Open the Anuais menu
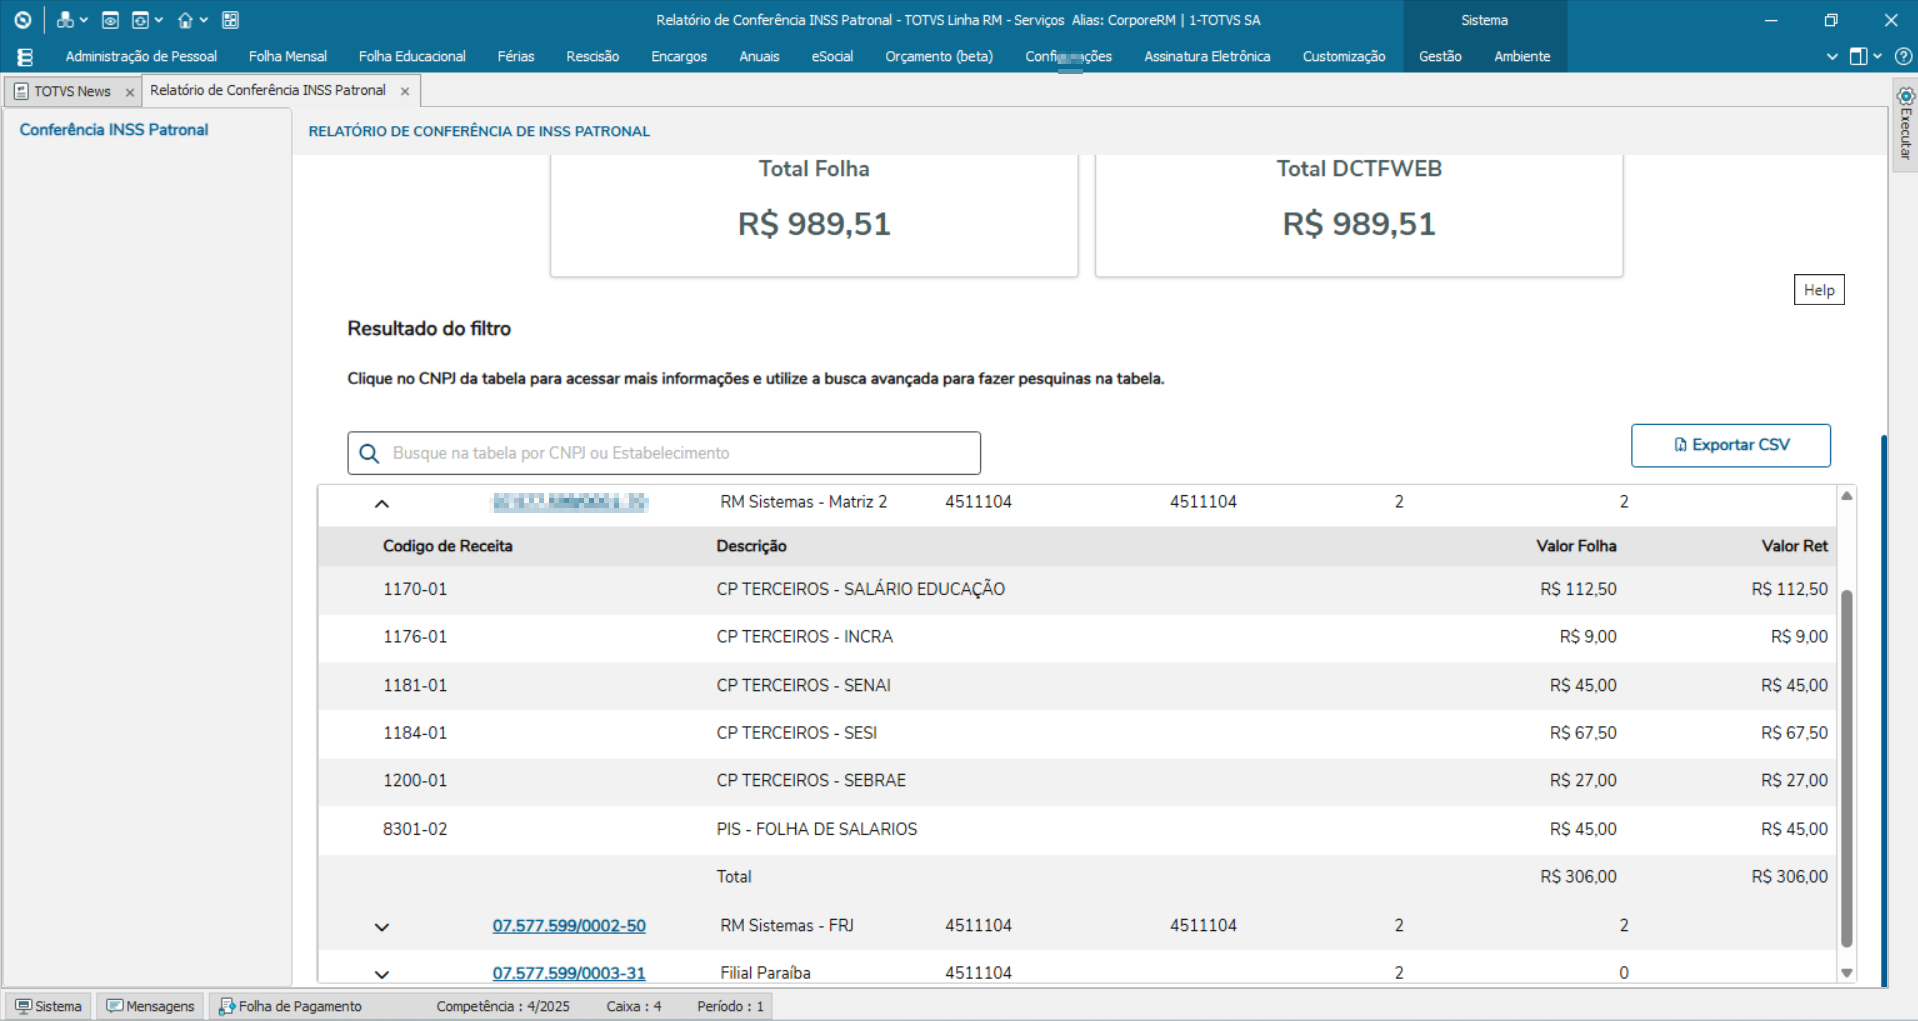Image resolution: width=1918 pixels, height=1021 pixels. pos(759,56)
